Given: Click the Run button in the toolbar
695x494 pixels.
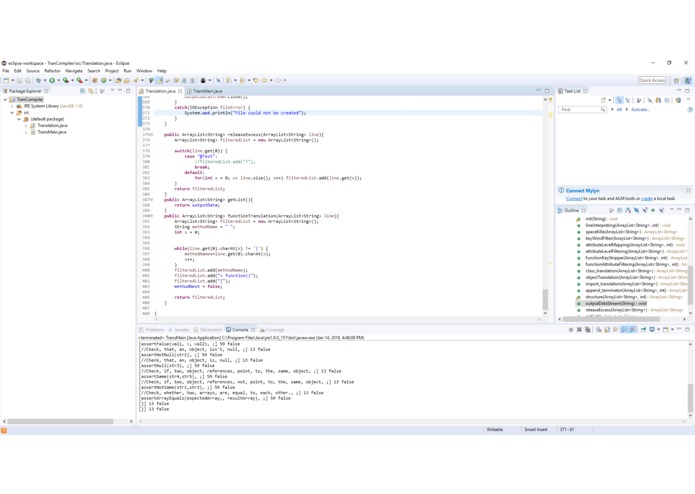Looking at the screenshot, I should [x=52, y=80].
